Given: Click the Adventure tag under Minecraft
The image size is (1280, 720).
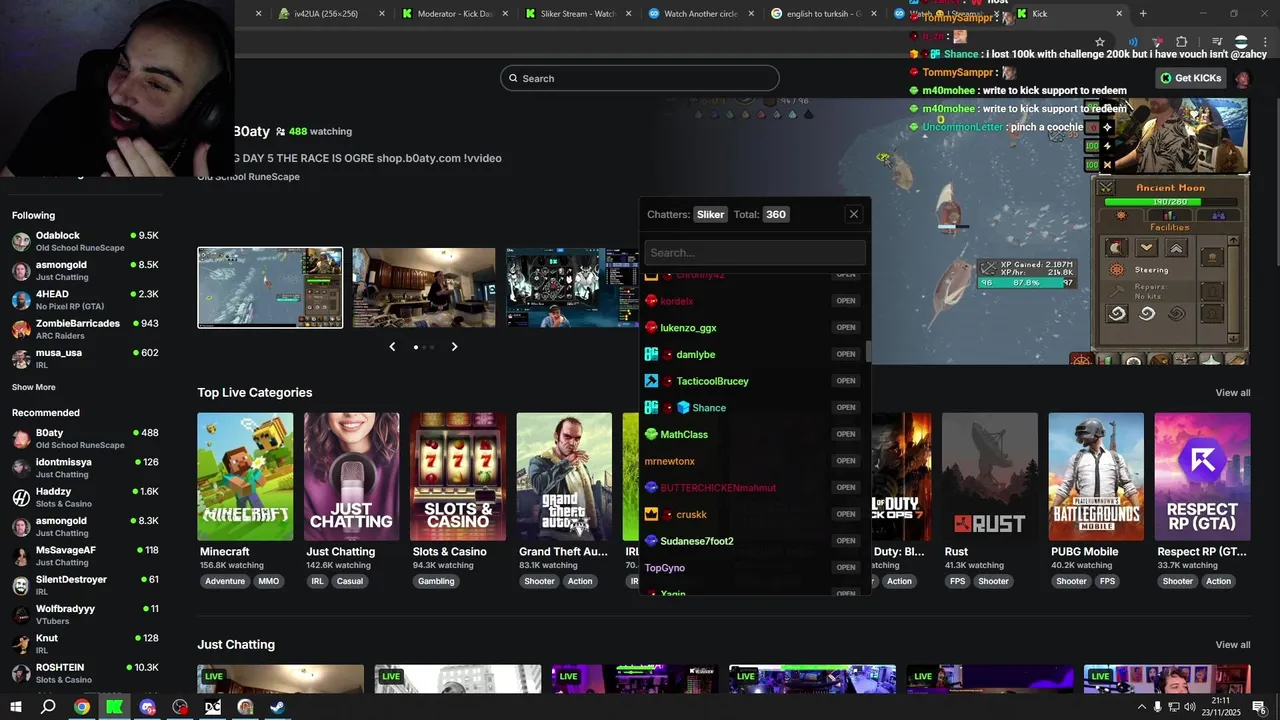Looking at the screenshot, I should pos(225,581).
